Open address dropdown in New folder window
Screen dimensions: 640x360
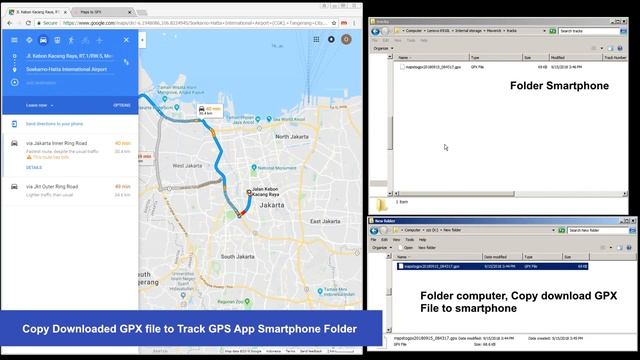point(553,231)
